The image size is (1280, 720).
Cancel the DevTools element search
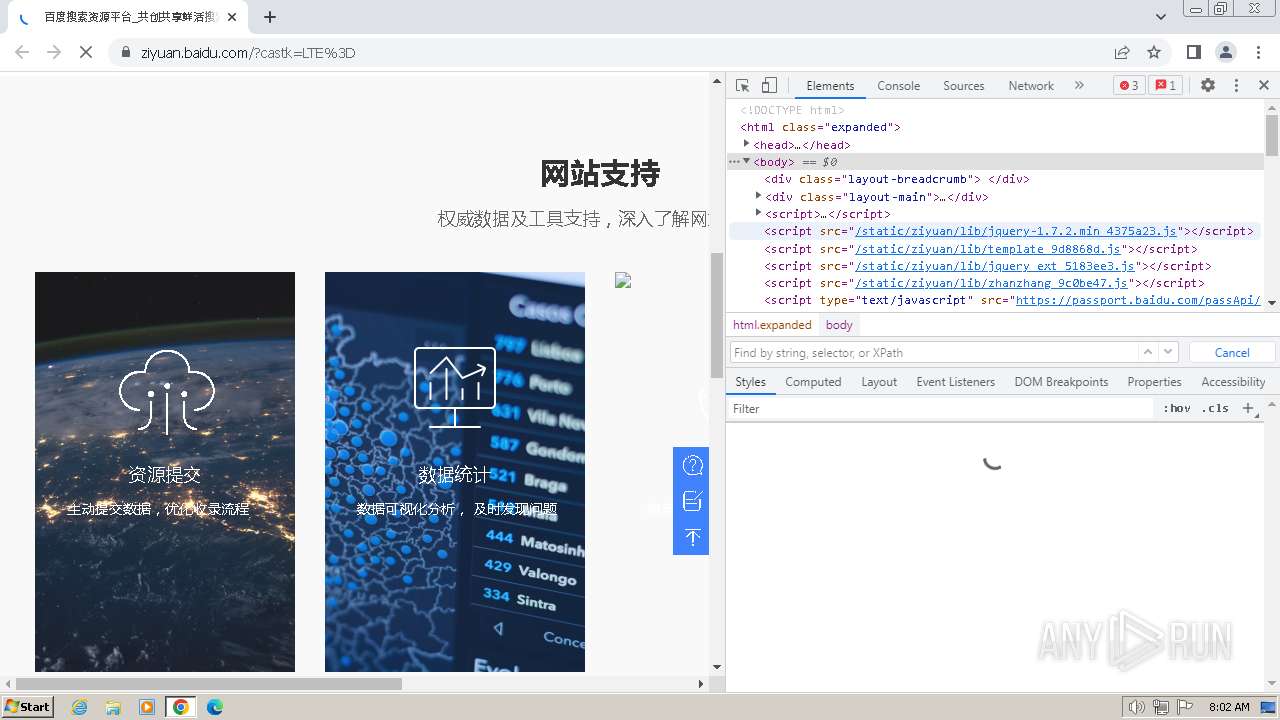coord(1232,353)
